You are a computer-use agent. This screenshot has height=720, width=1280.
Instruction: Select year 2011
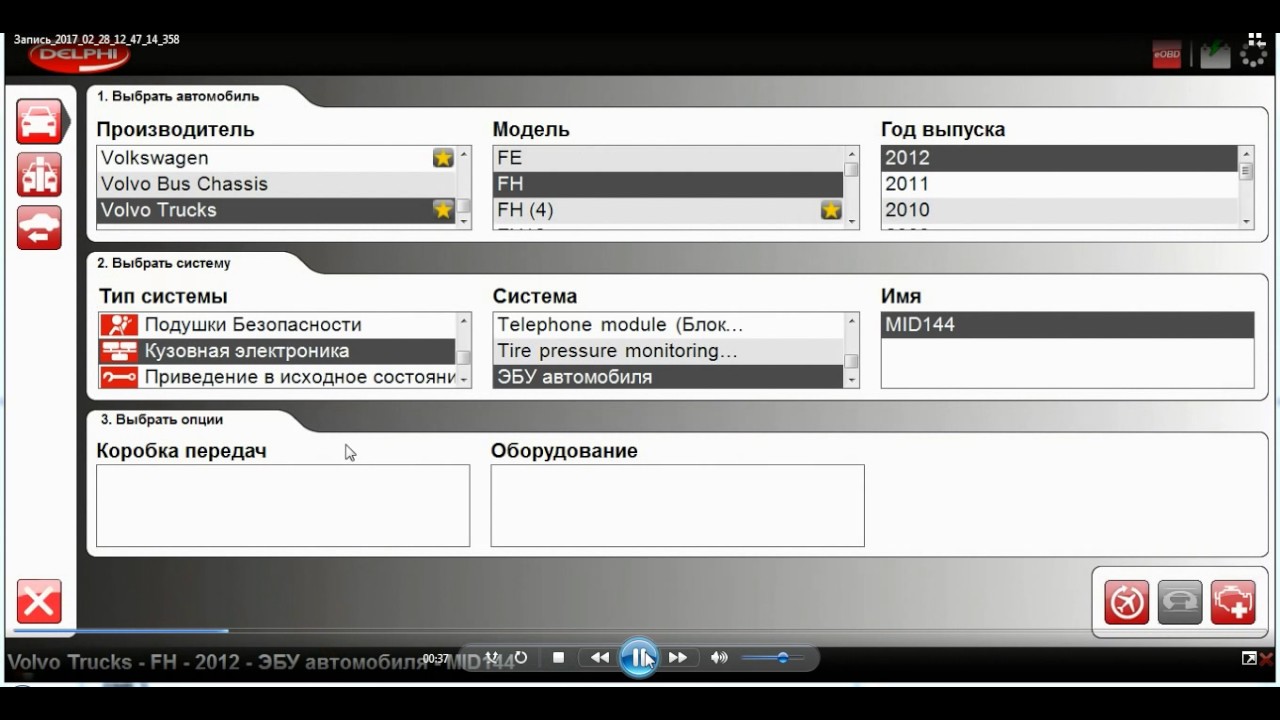(x=1060, y=184)
